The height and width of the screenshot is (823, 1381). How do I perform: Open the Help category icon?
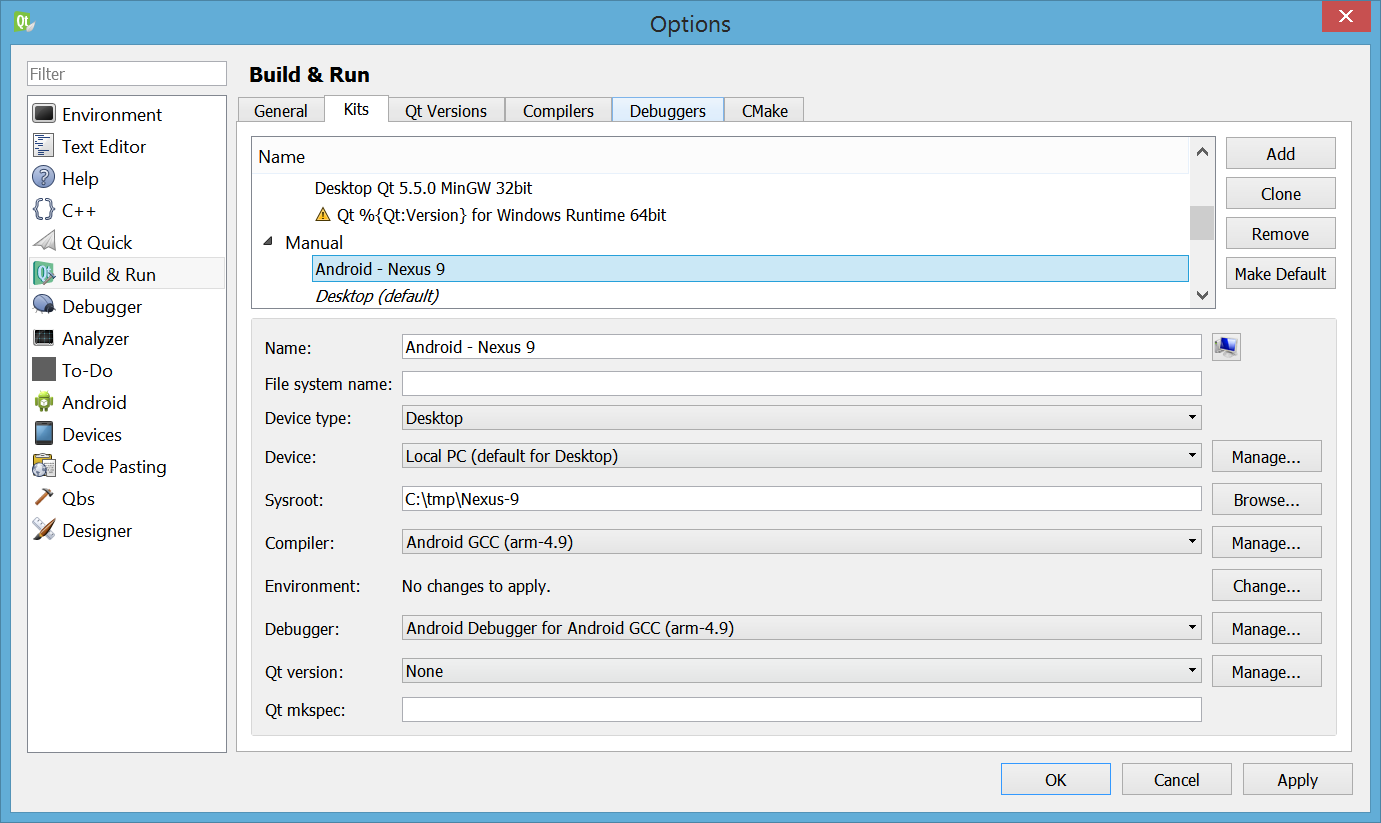coord(44,178)
